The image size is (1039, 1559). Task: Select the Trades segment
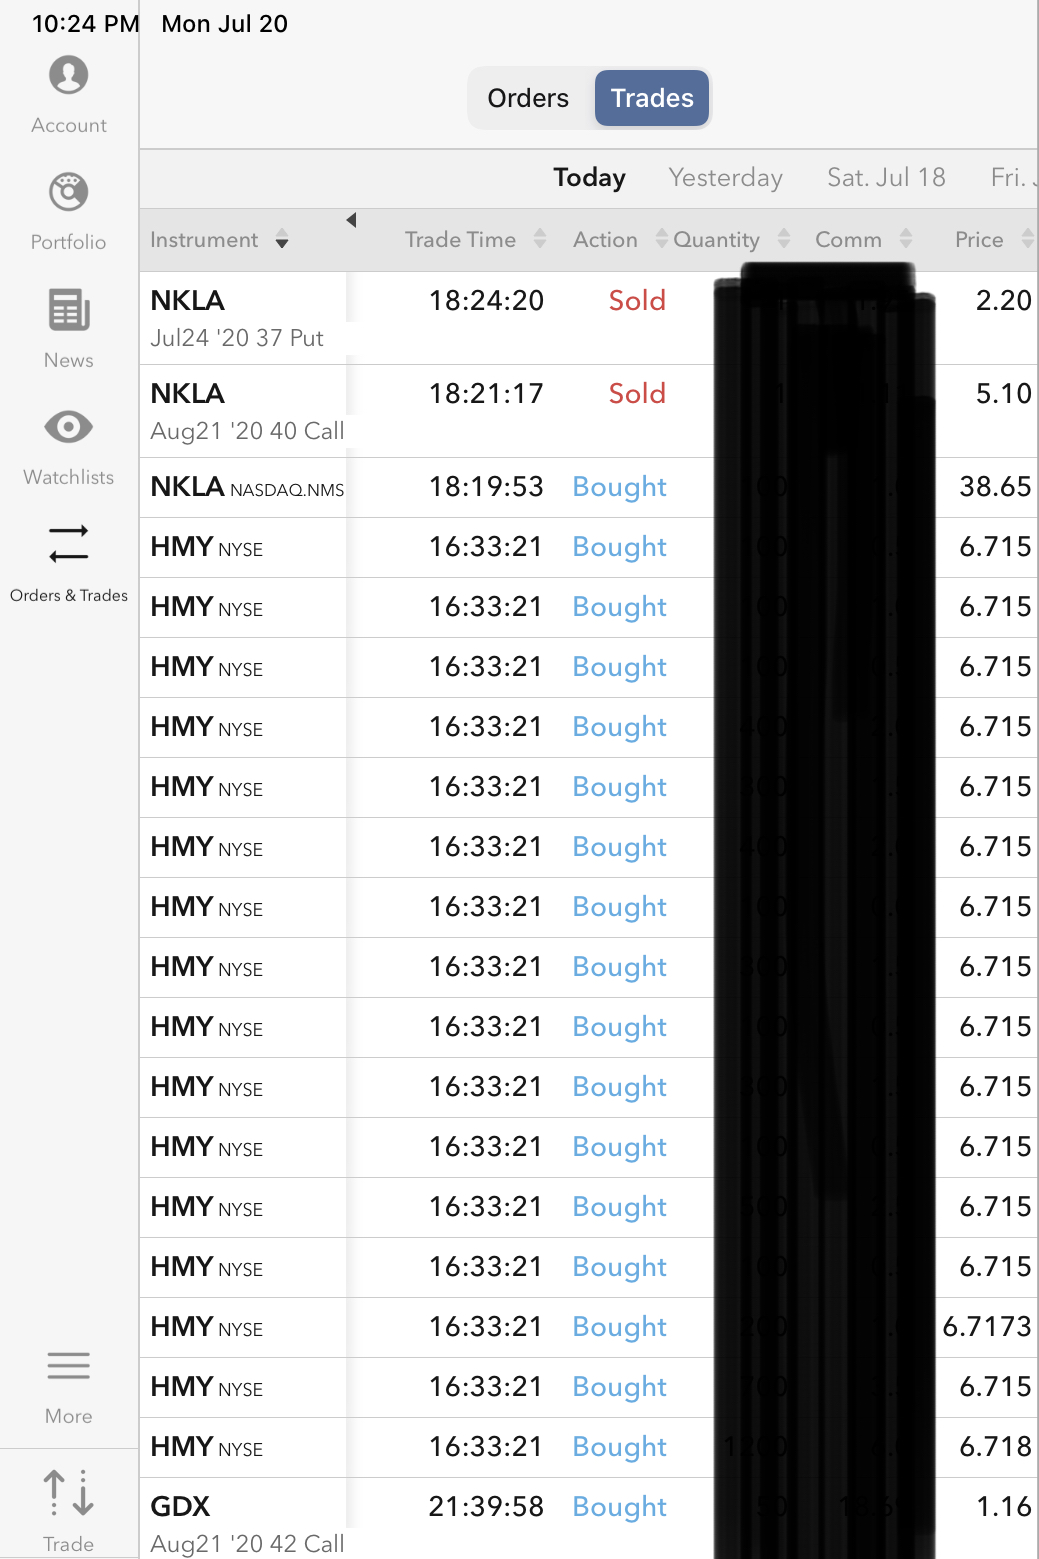[652, 98]
